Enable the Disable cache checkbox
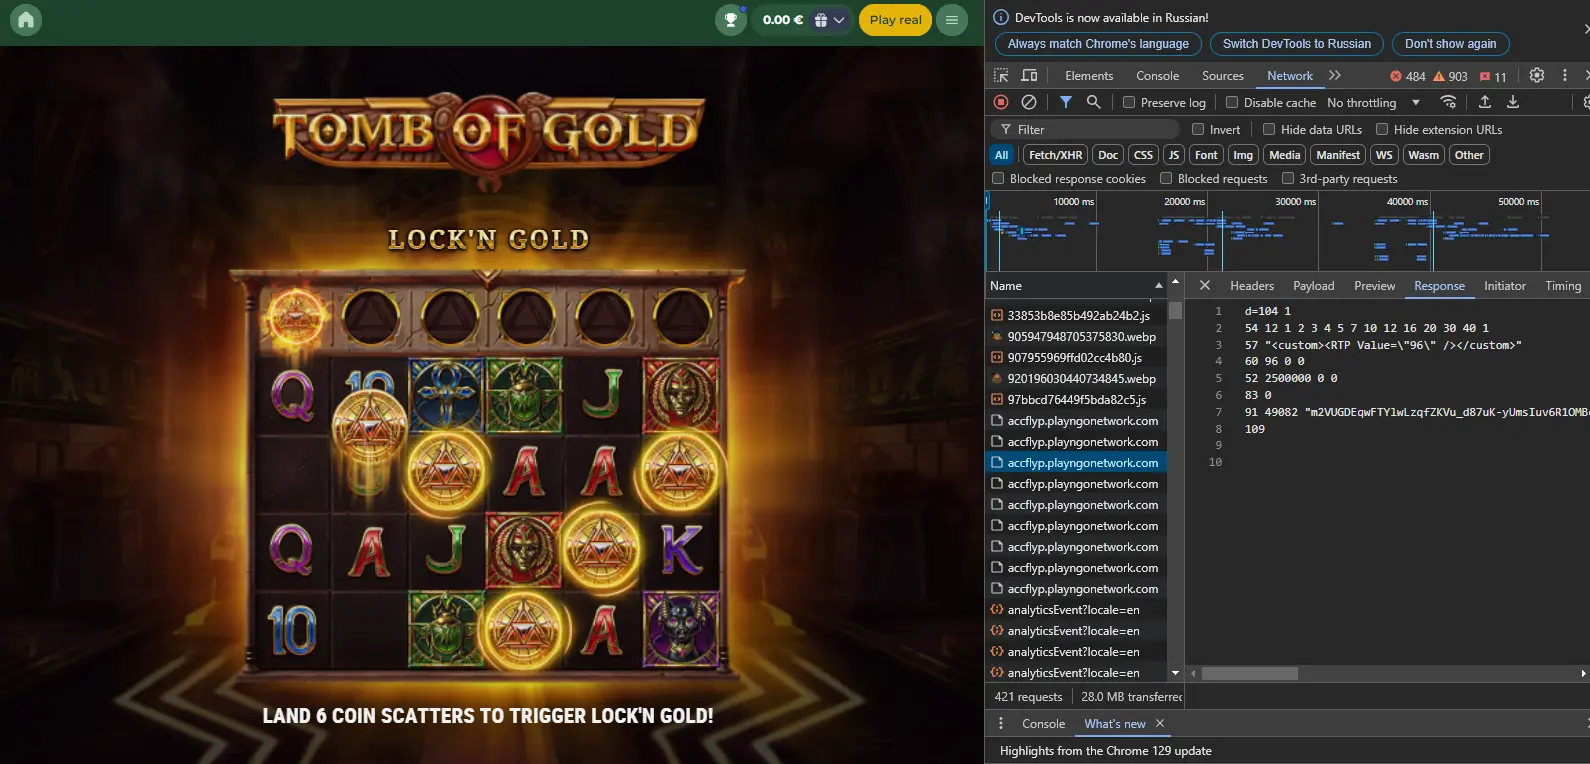 tap(1232, 102)
